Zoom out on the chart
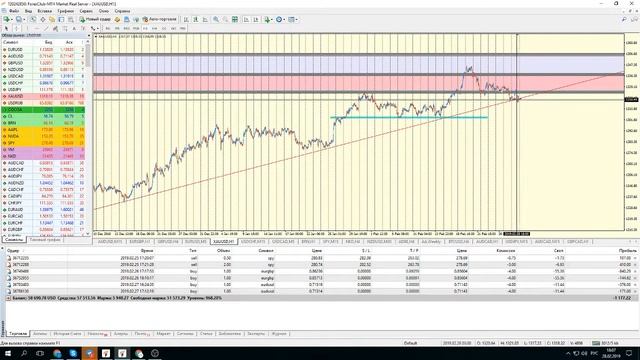Image resolution: width=640 pixels, height=360 pixels. 225,19
